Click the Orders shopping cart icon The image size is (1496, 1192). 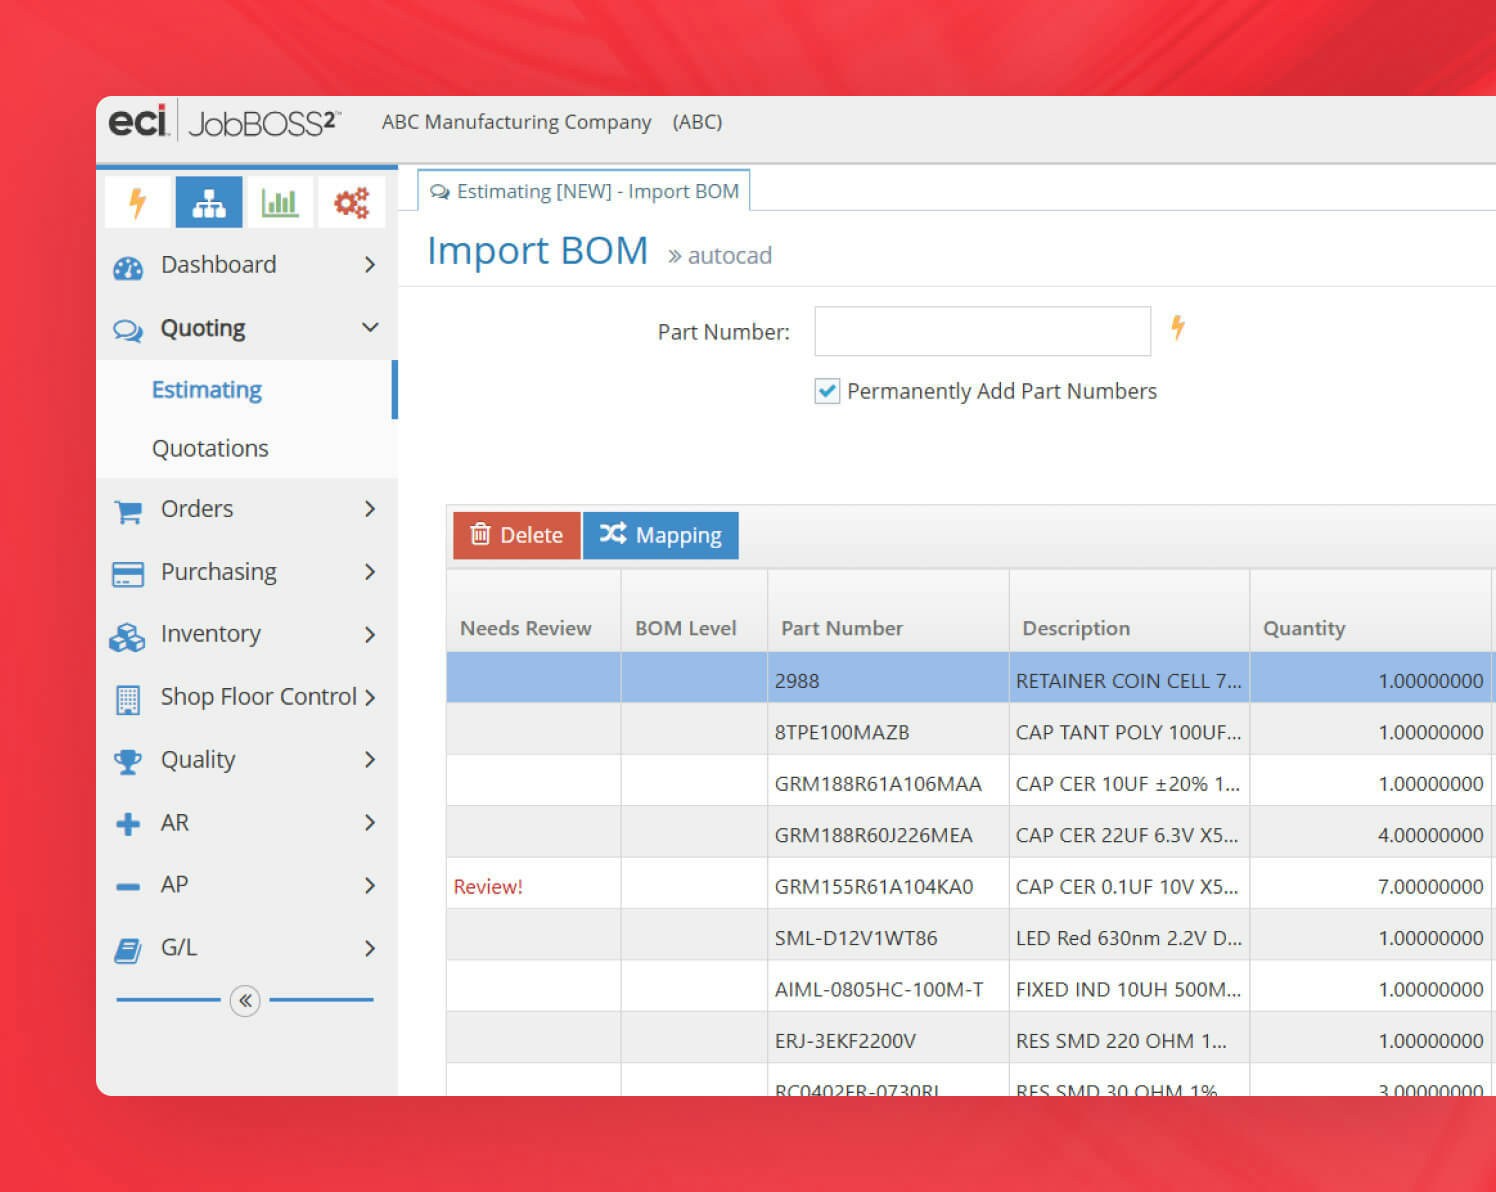(128, 511)
